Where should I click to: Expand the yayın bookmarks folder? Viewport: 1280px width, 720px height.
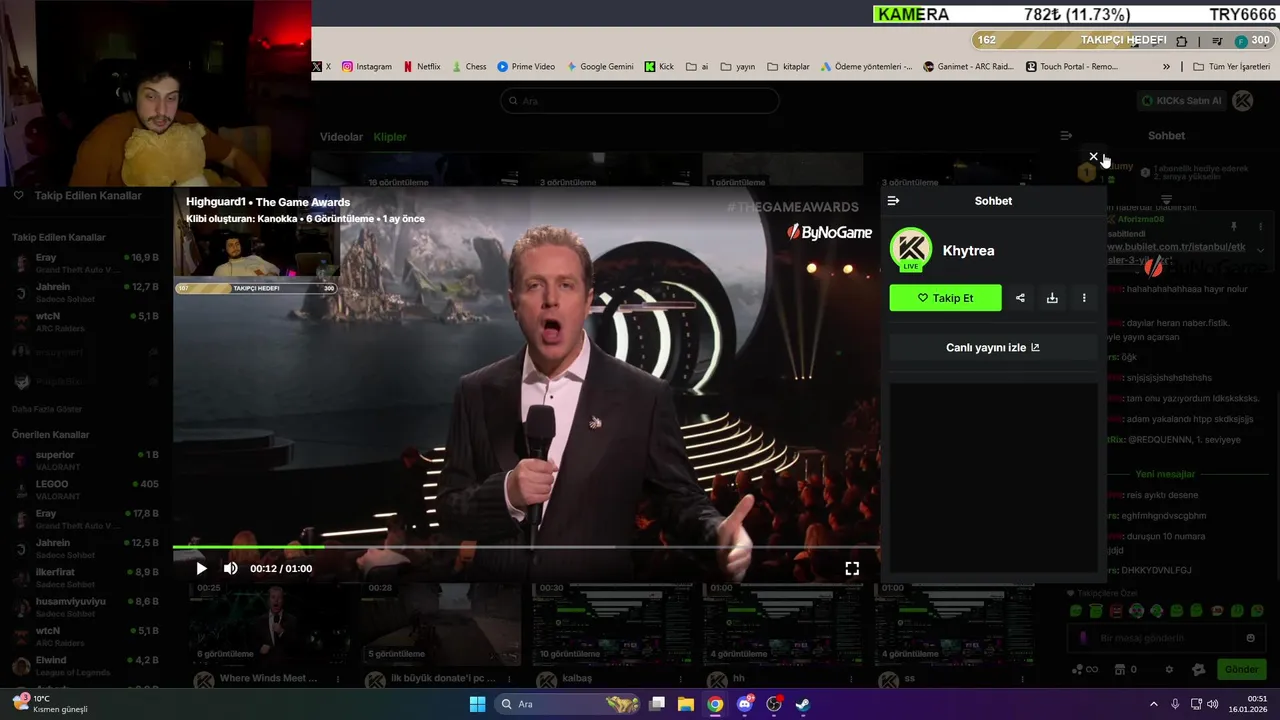(x=738, y=67)
